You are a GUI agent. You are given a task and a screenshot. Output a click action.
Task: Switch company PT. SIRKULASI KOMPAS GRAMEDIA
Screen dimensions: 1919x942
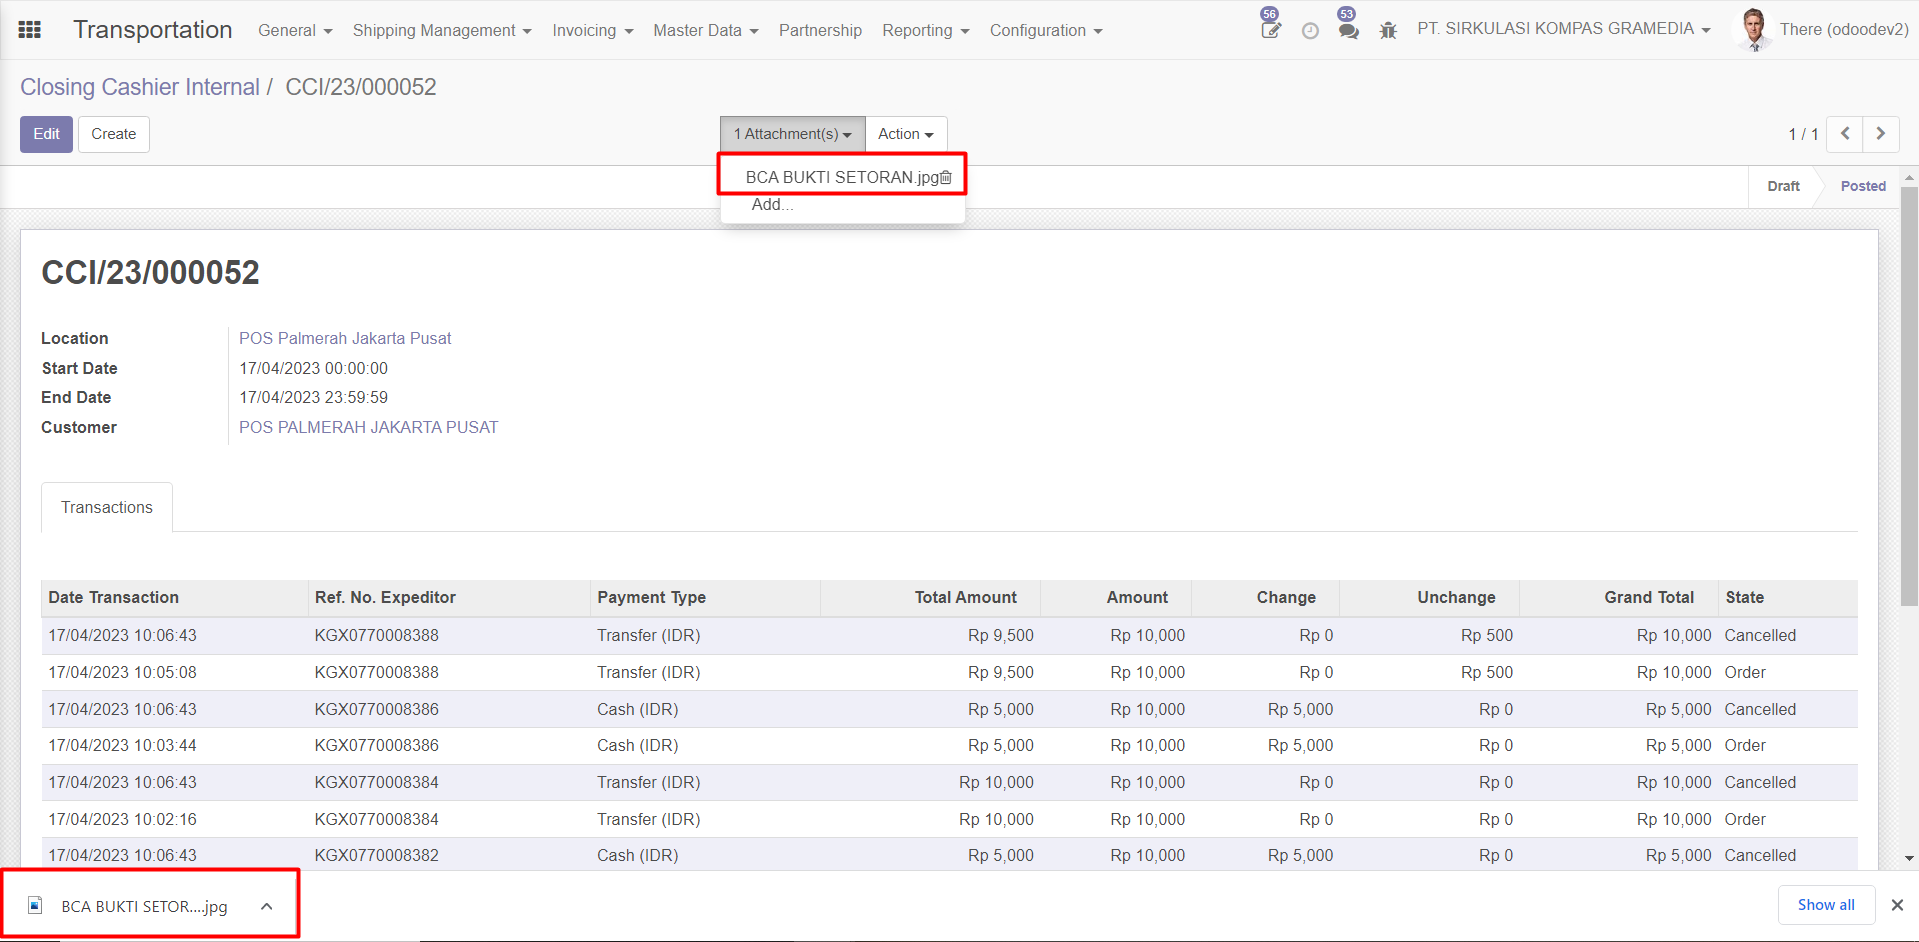(1563, 29)
